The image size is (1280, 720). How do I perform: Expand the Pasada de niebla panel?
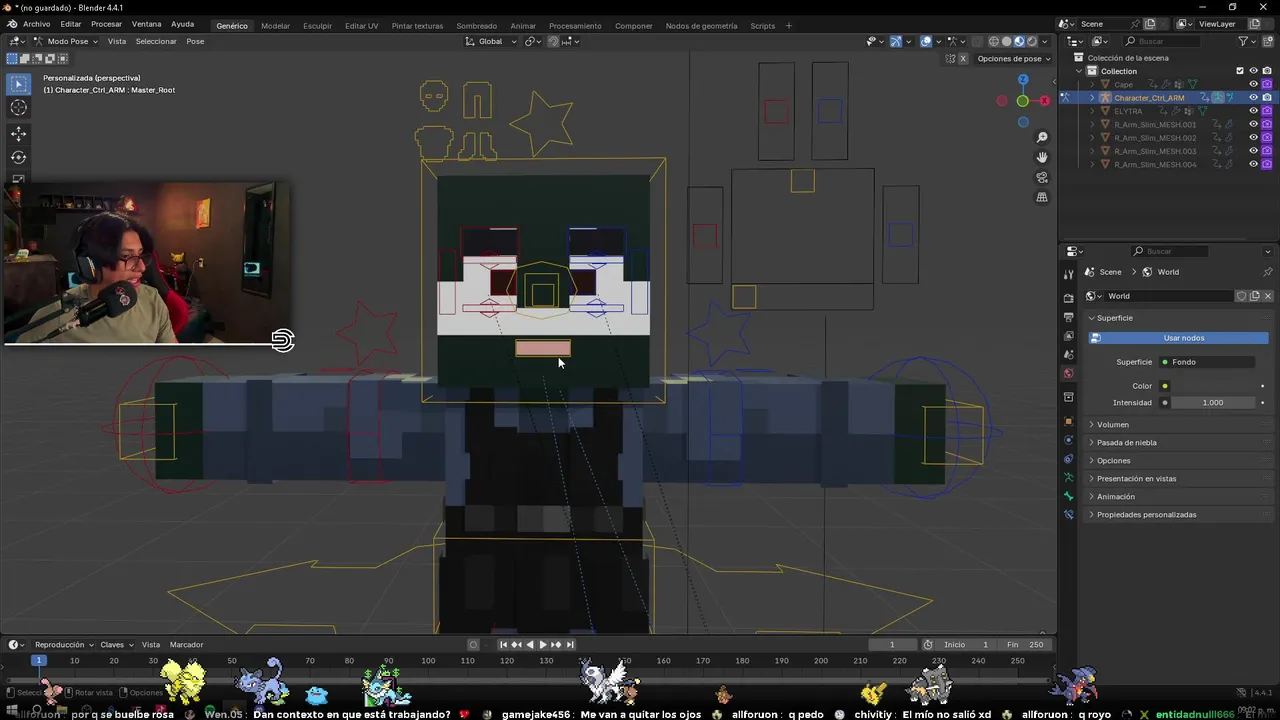pos(1126,442)
